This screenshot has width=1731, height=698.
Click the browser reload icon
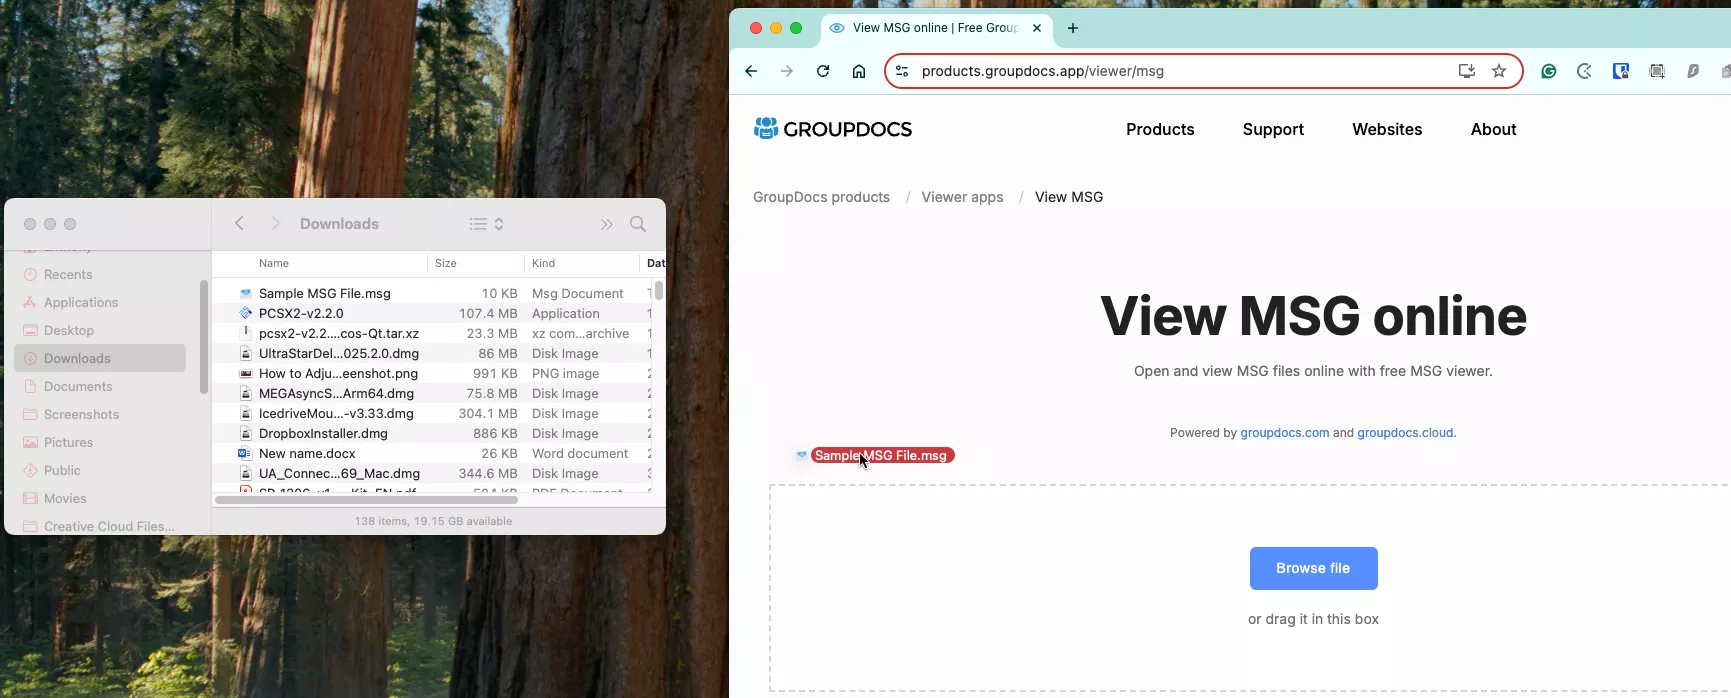point(822,71)
